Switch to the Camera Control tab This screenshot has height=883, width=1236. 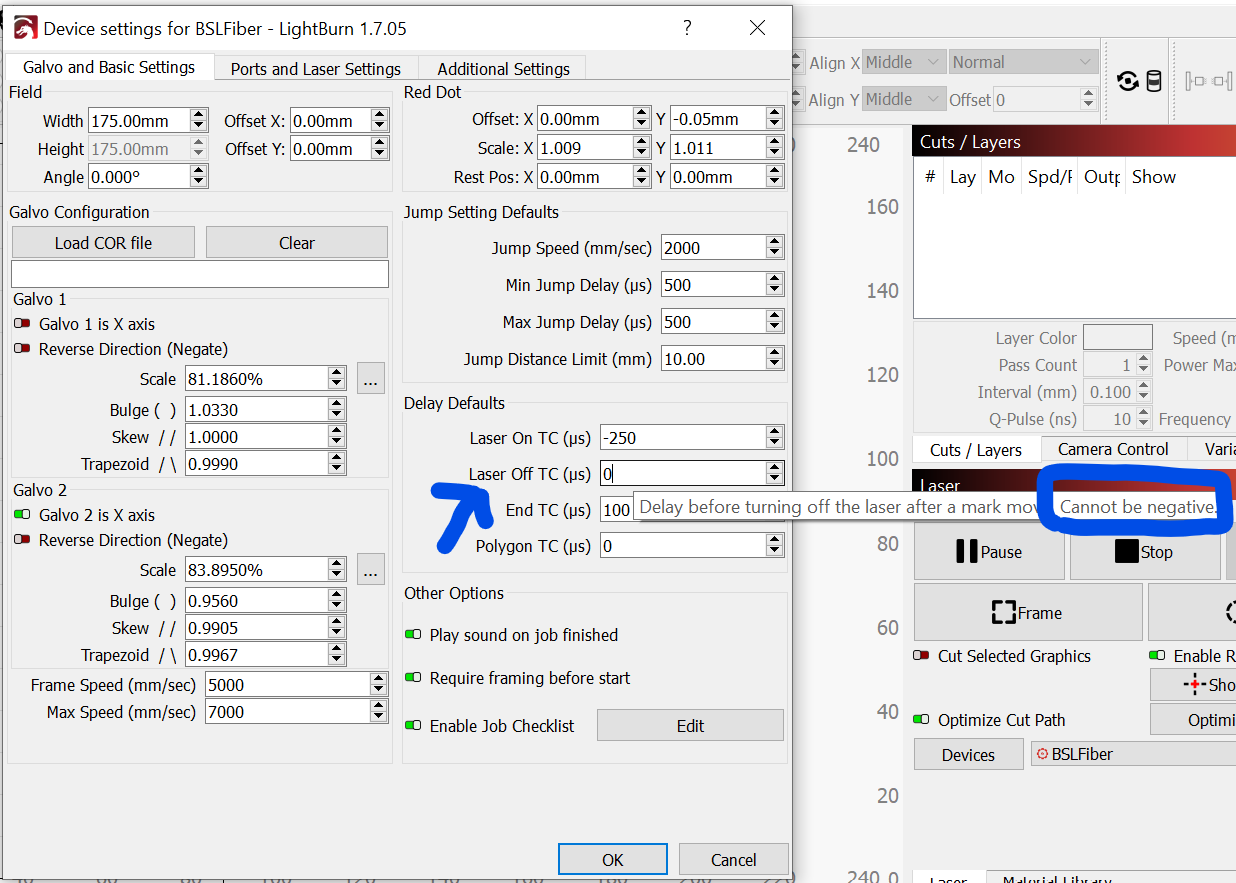pyautogui.click(x=1113, y=450)
